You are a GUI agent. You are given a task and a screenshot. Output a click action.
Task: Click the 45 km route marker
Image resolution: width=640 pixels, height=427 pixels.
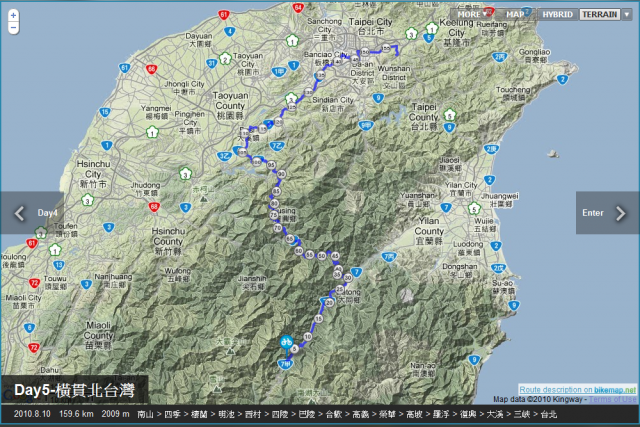click(335, 256)
